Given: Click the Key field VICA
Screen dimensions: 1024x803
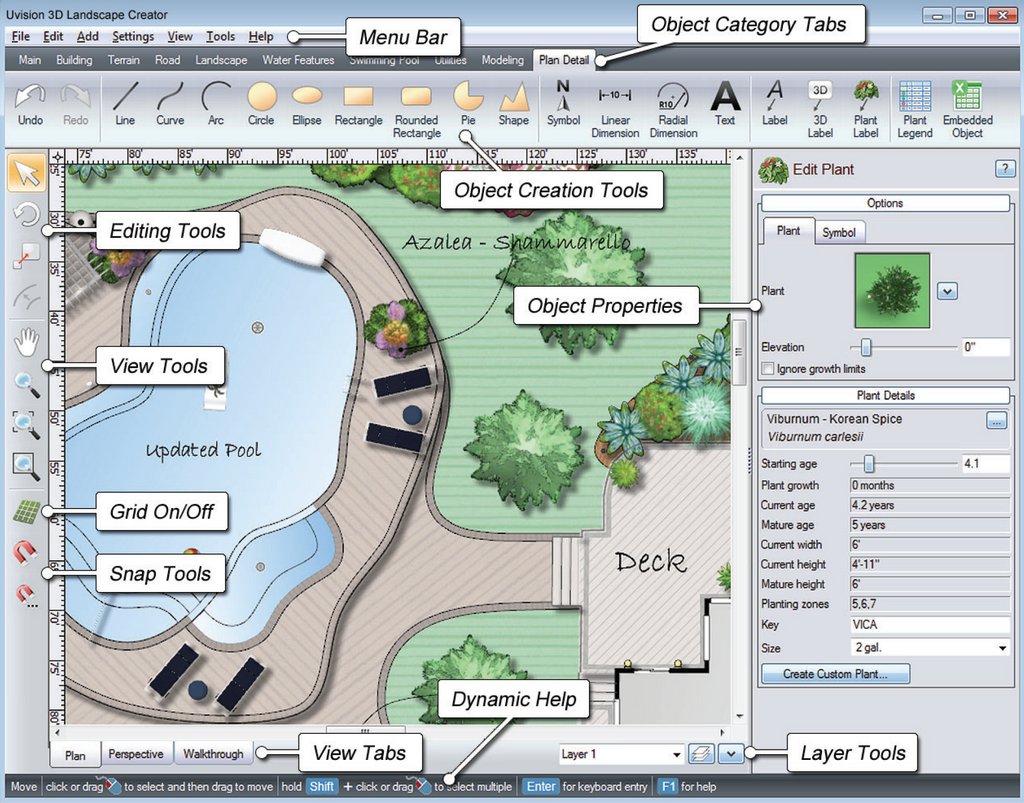Looking at the screenshot, I should pyautogui.click(x=930, y=625).
